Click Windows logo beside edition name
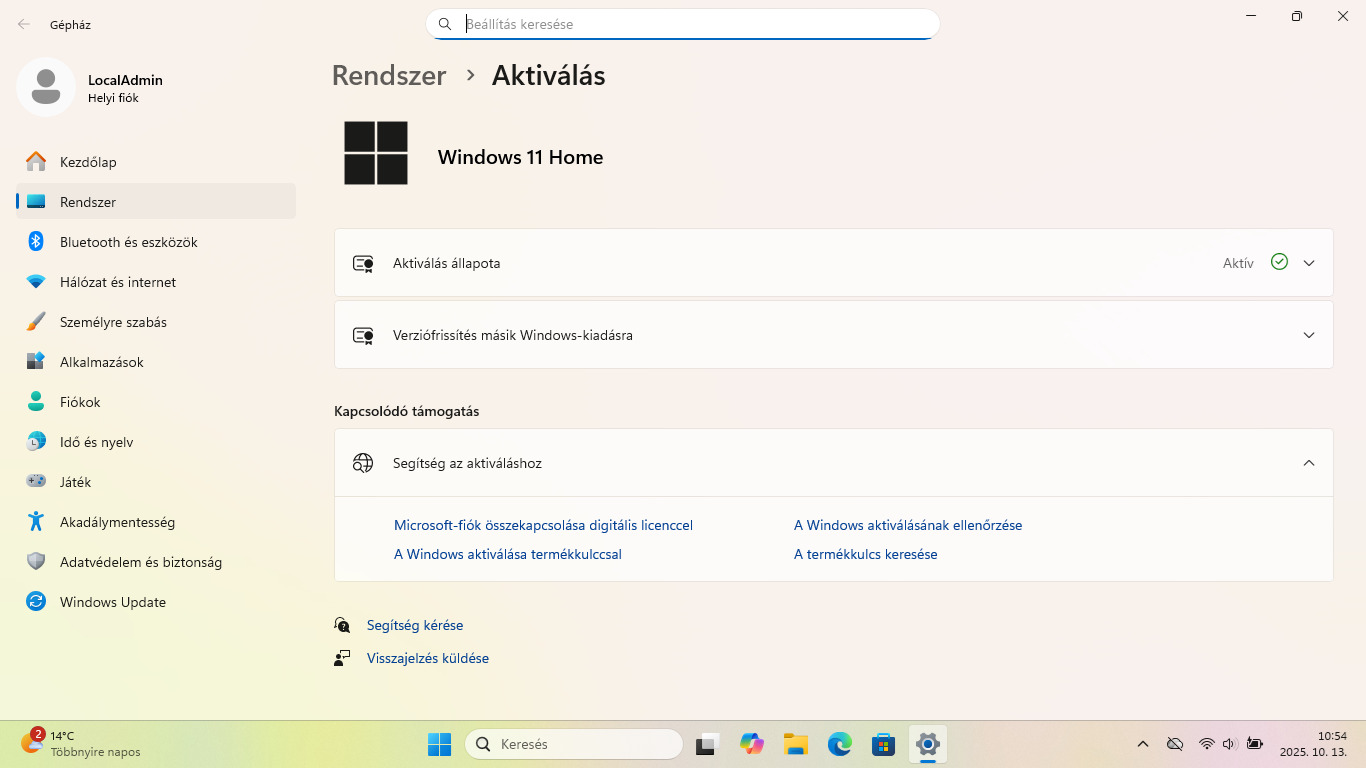 pos(376,153)
